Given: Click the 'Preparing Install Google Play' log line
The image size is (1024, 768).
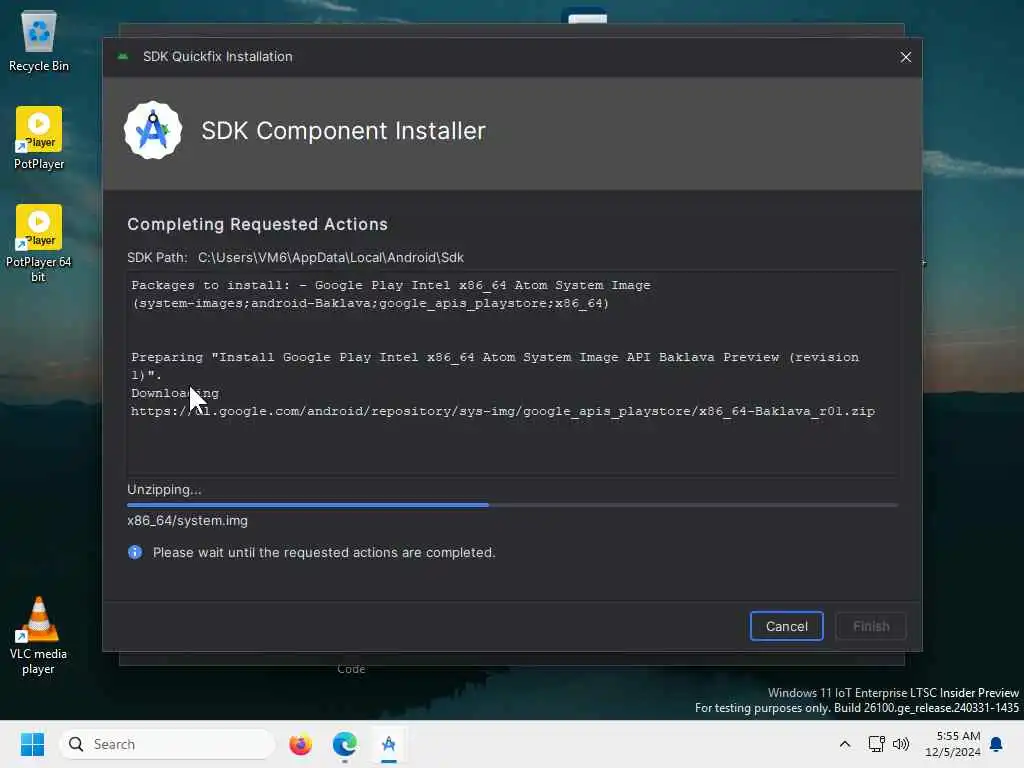Looking at the screenshot, I should 495,357.
